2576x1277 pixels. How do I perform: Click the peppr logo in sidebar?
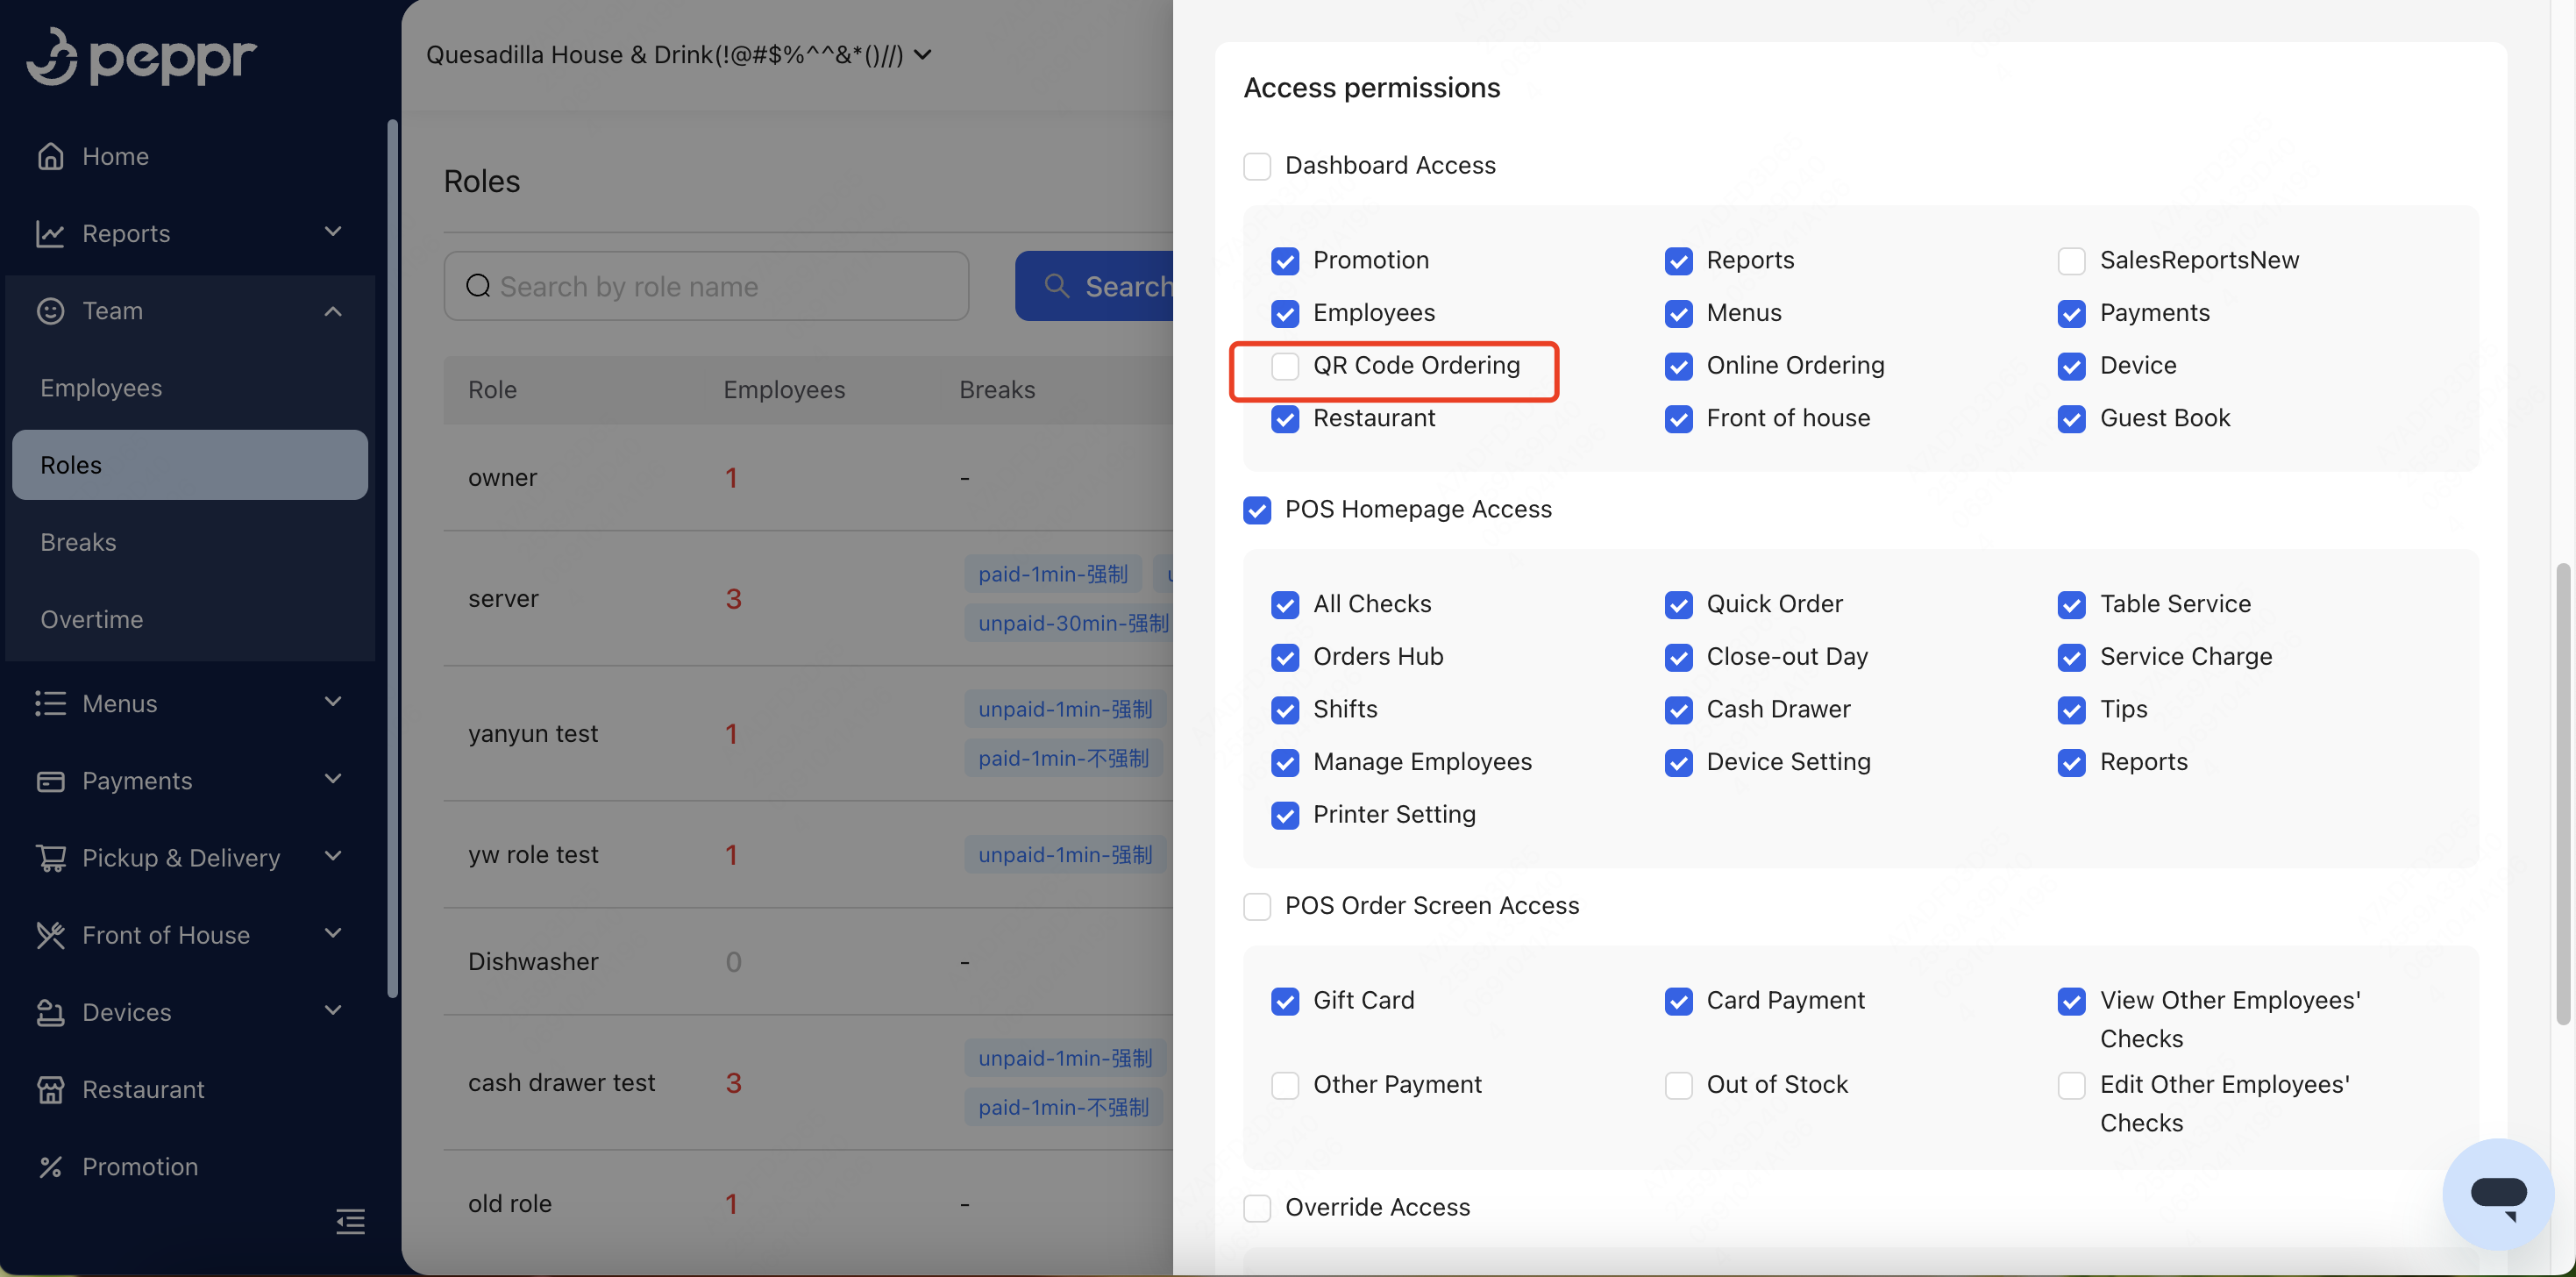coord(141,57)
